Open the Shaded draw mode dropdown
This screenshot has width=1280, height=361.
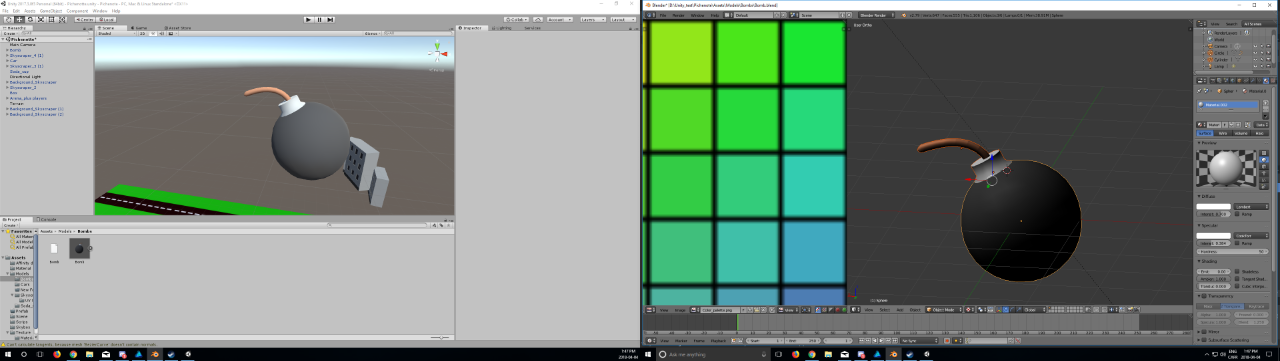tap(116, 33)
